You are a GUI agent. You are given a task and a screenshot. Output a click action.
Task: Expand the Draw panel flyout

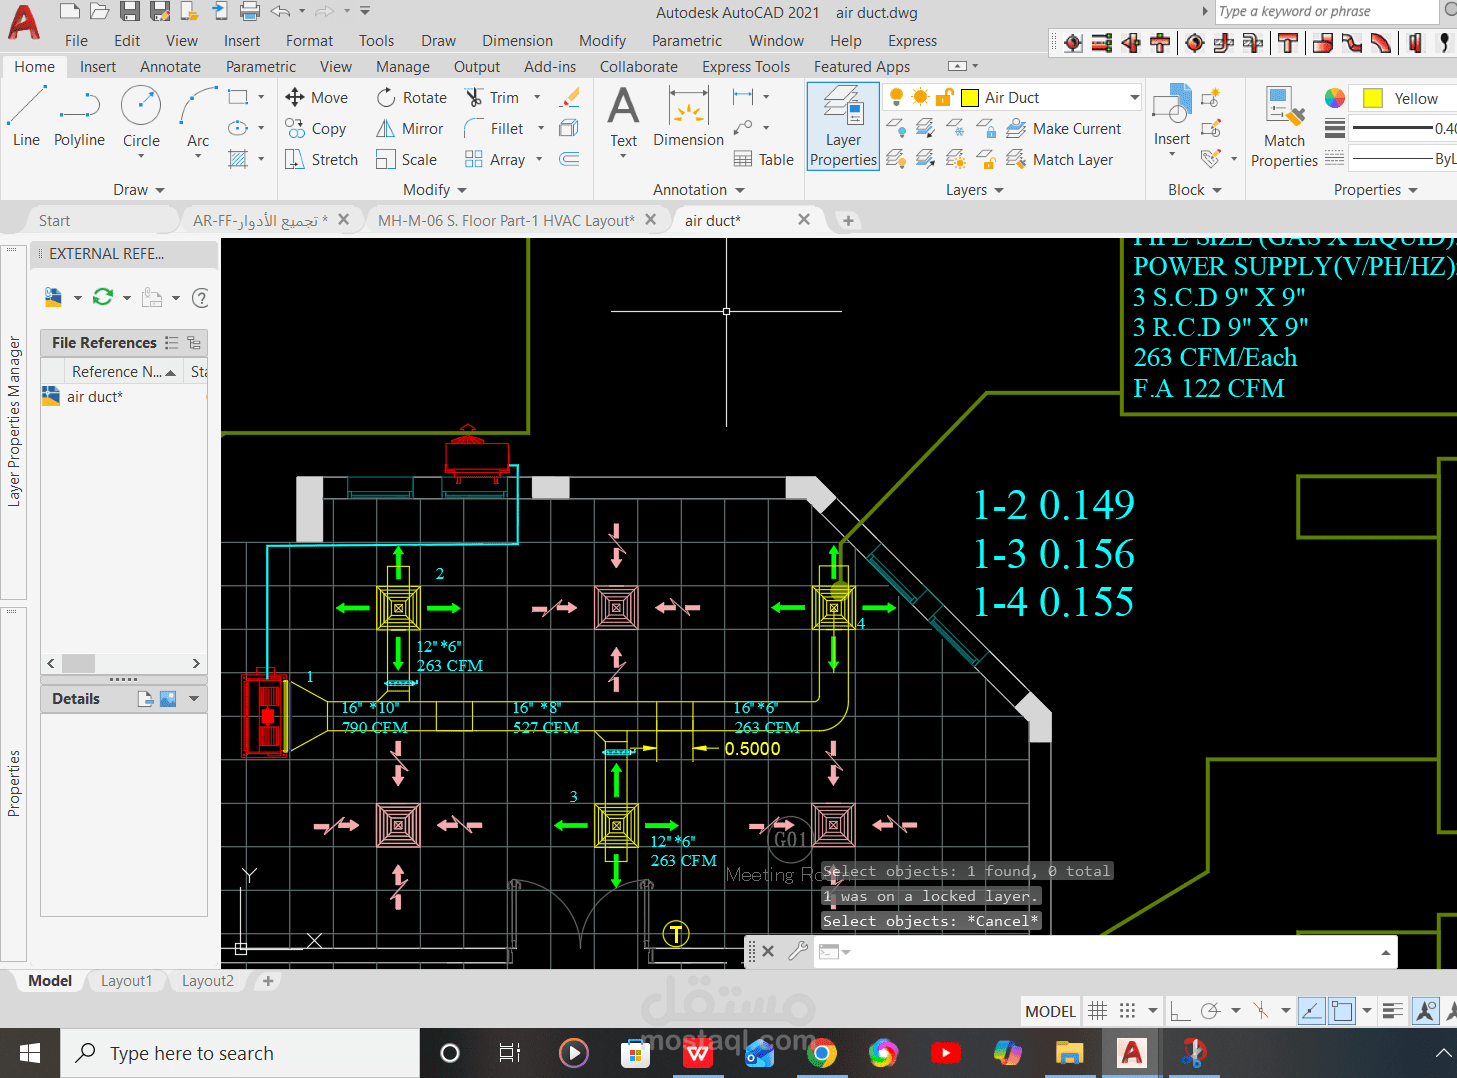pos(139,189)
